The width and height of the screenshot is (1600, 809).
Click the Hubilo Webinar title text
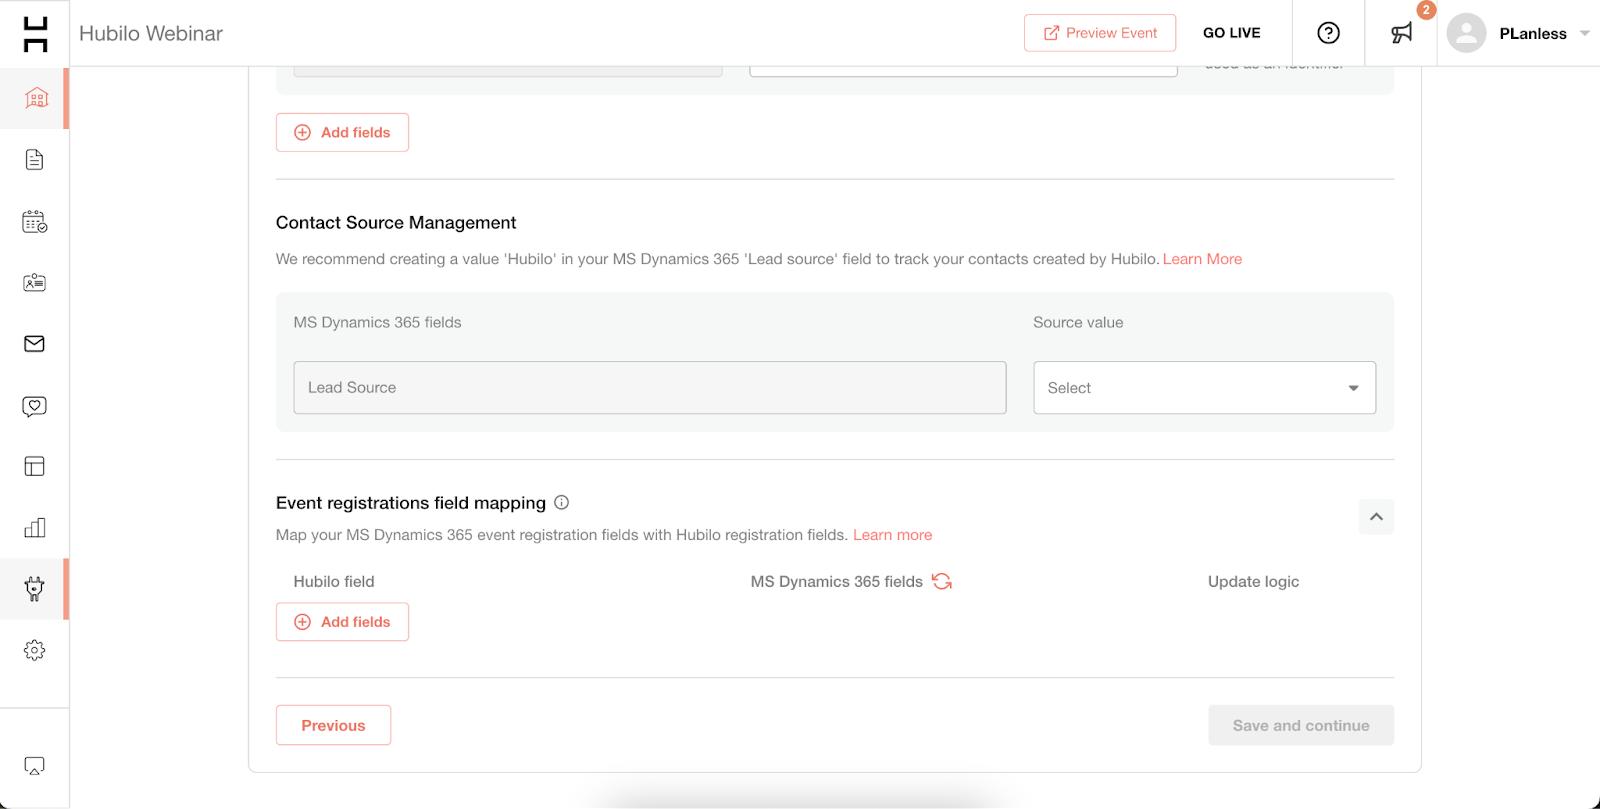[151, 33]
